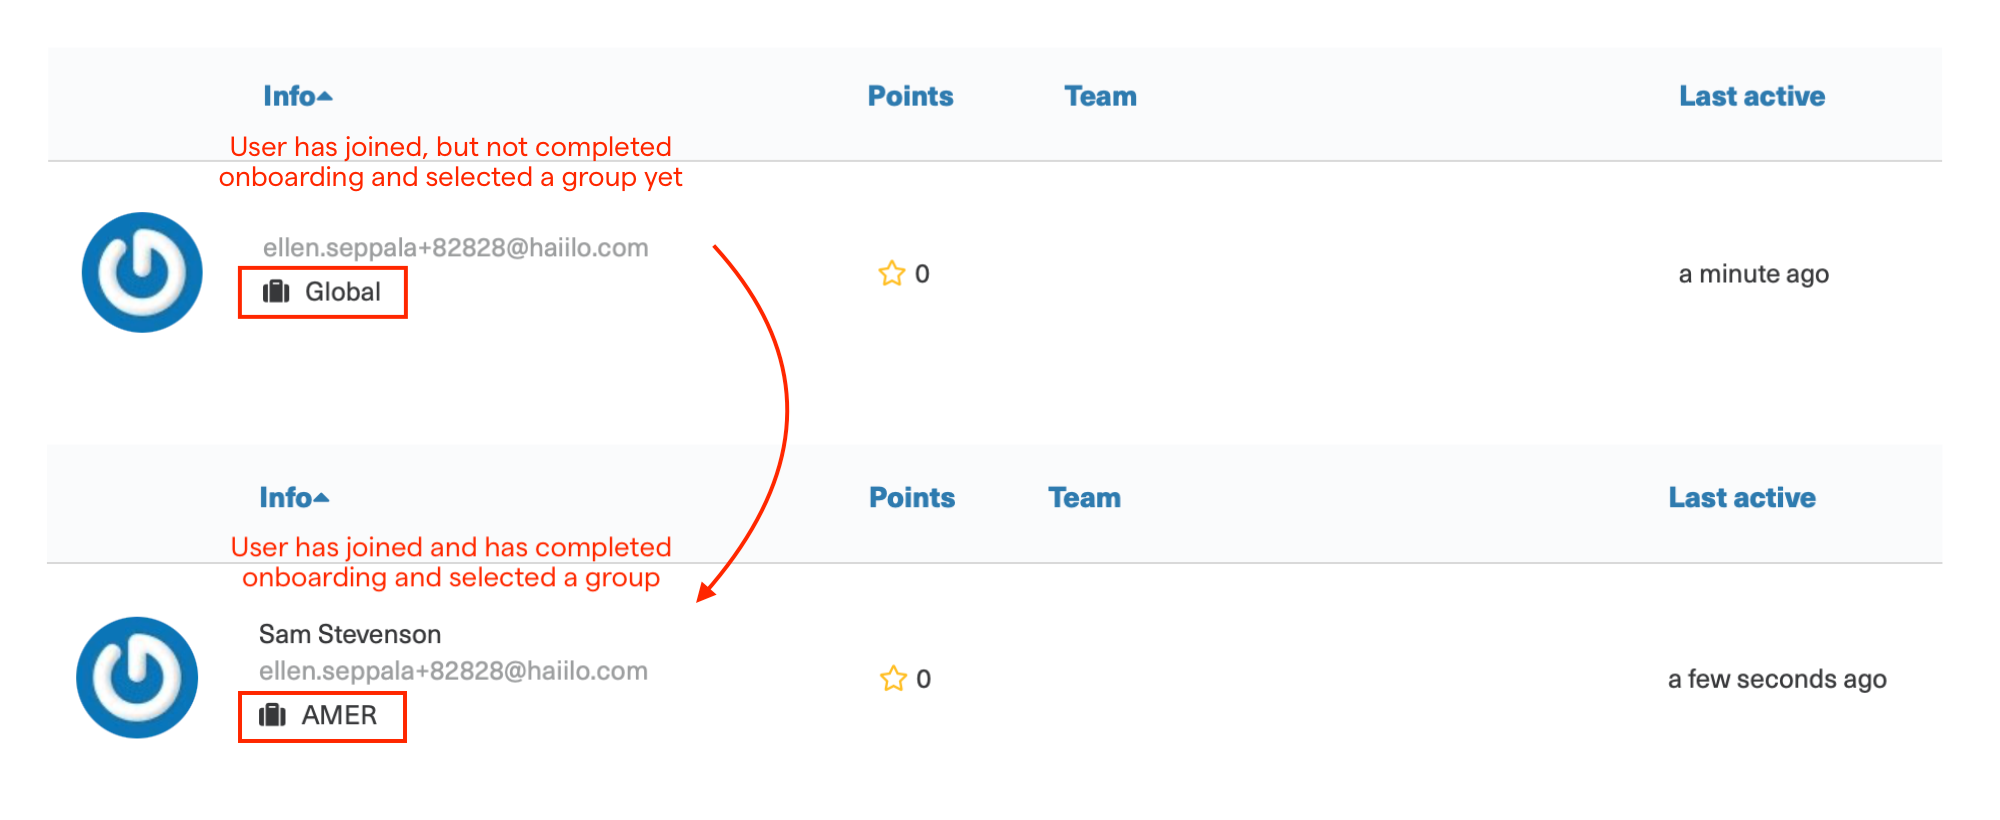Sort by Points in the lower table
The width and height of the screenshot is (2000, 820).
912,497
